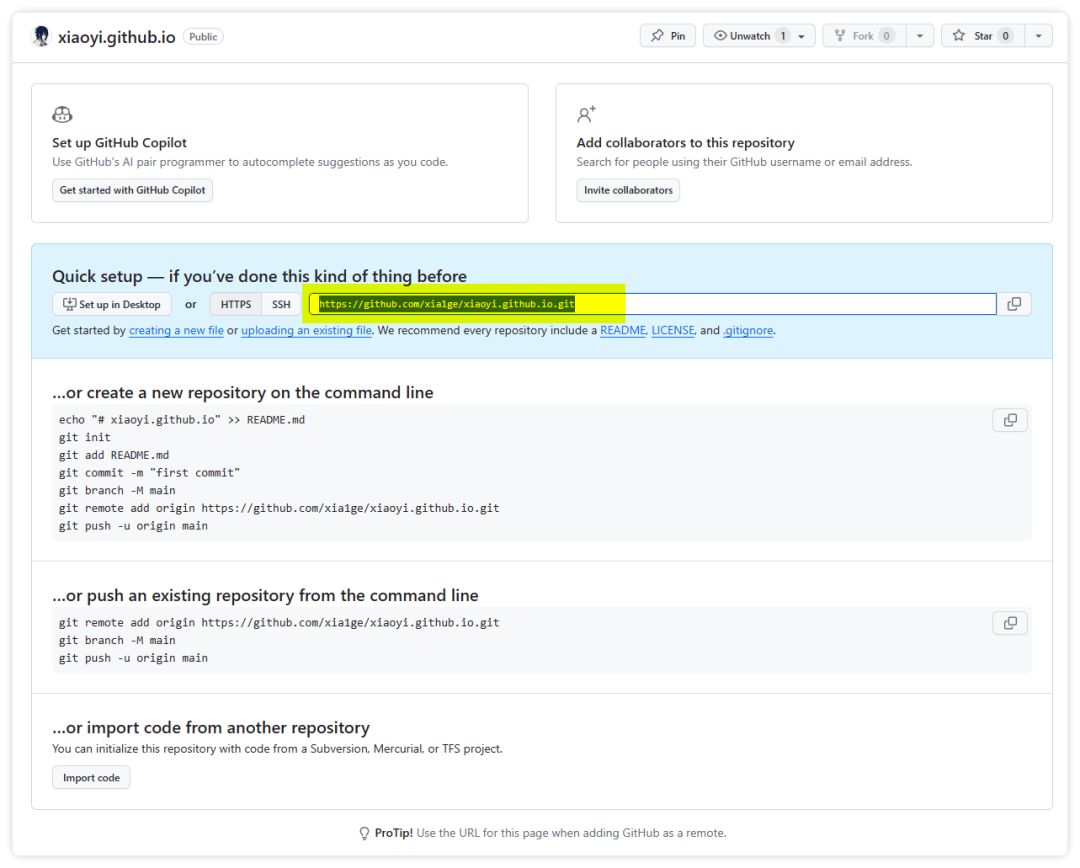1080x868 pixels.
Task: Click Get started with GitHub Copilot
Action: pyautogui.click(x=132, y=190)
